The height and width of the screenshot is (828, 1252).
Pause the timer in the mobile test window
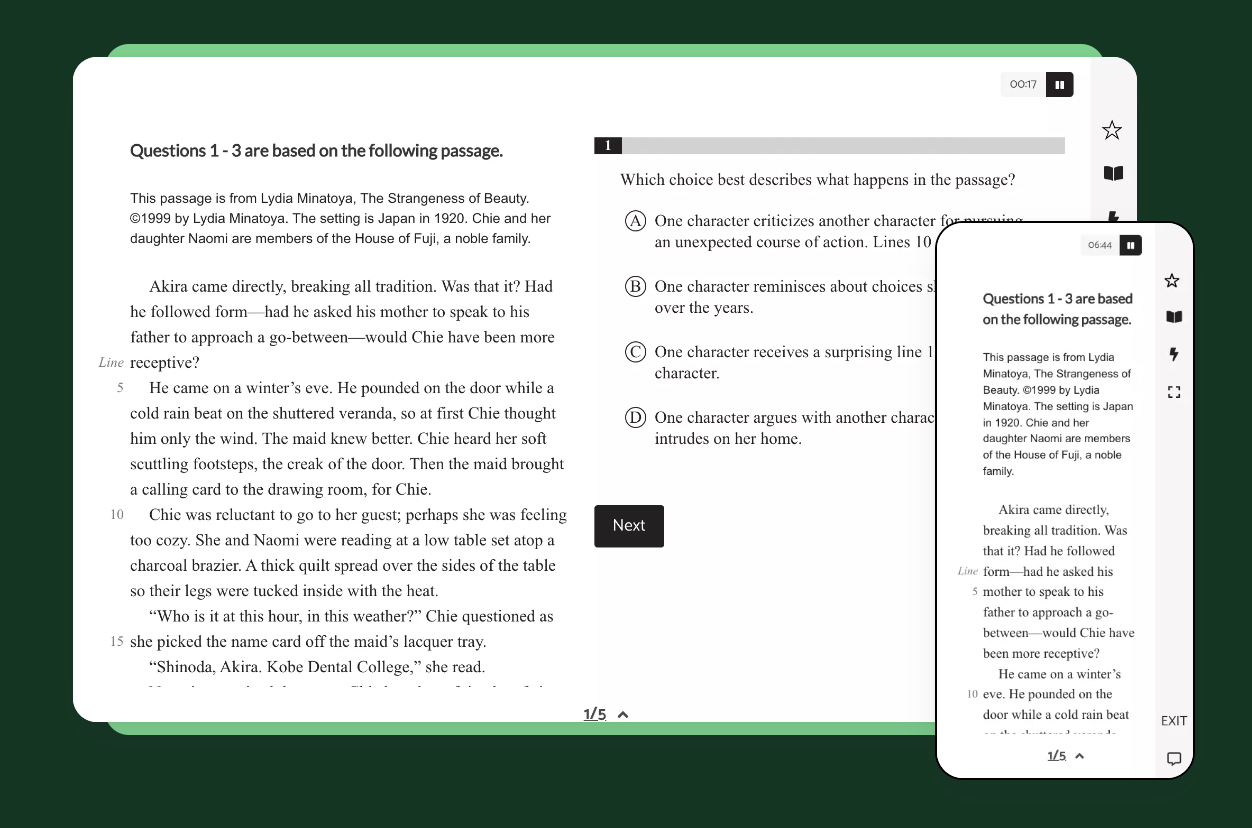pyautogui.click(x=1130, y=245)
